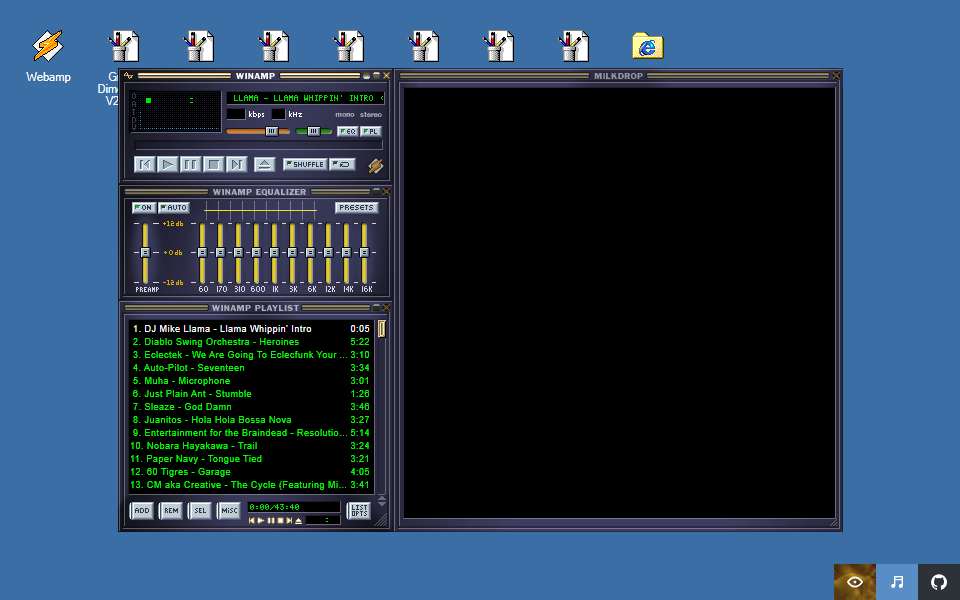960x600 pixels.
Task: Click the song position seek bar
Action: pos(258,145)
